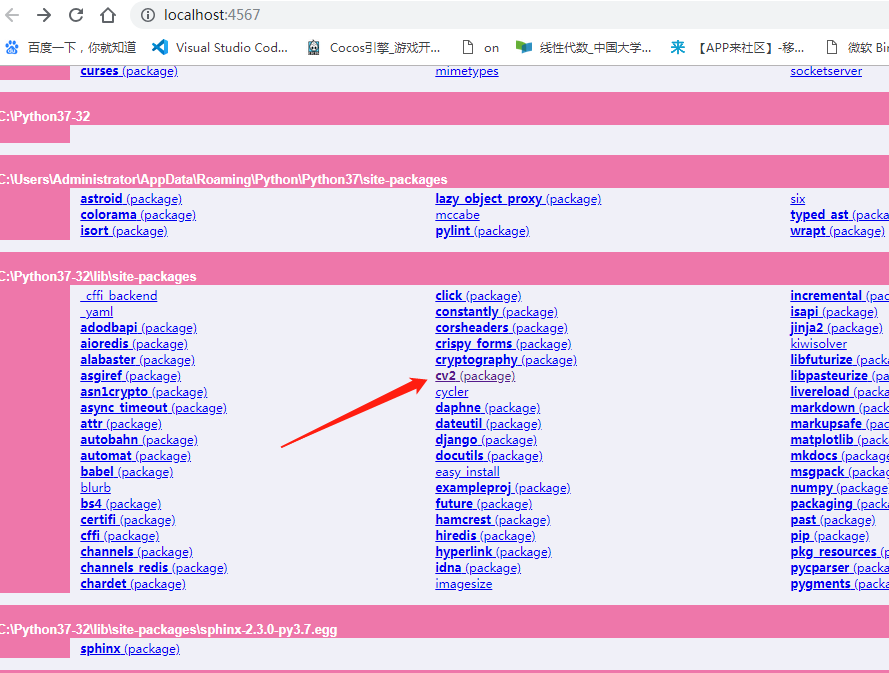This screenshot has height=673, width=889.
Task: Open the isort package link
Action: tap(124, 231)
